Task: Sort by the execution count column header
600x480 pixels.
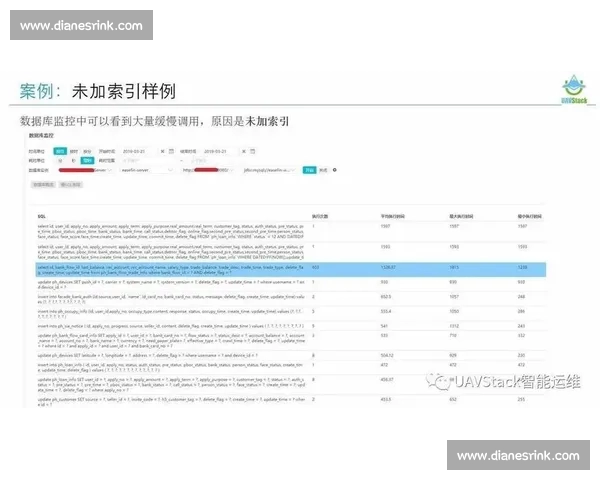Action: (x=320, y=217)
